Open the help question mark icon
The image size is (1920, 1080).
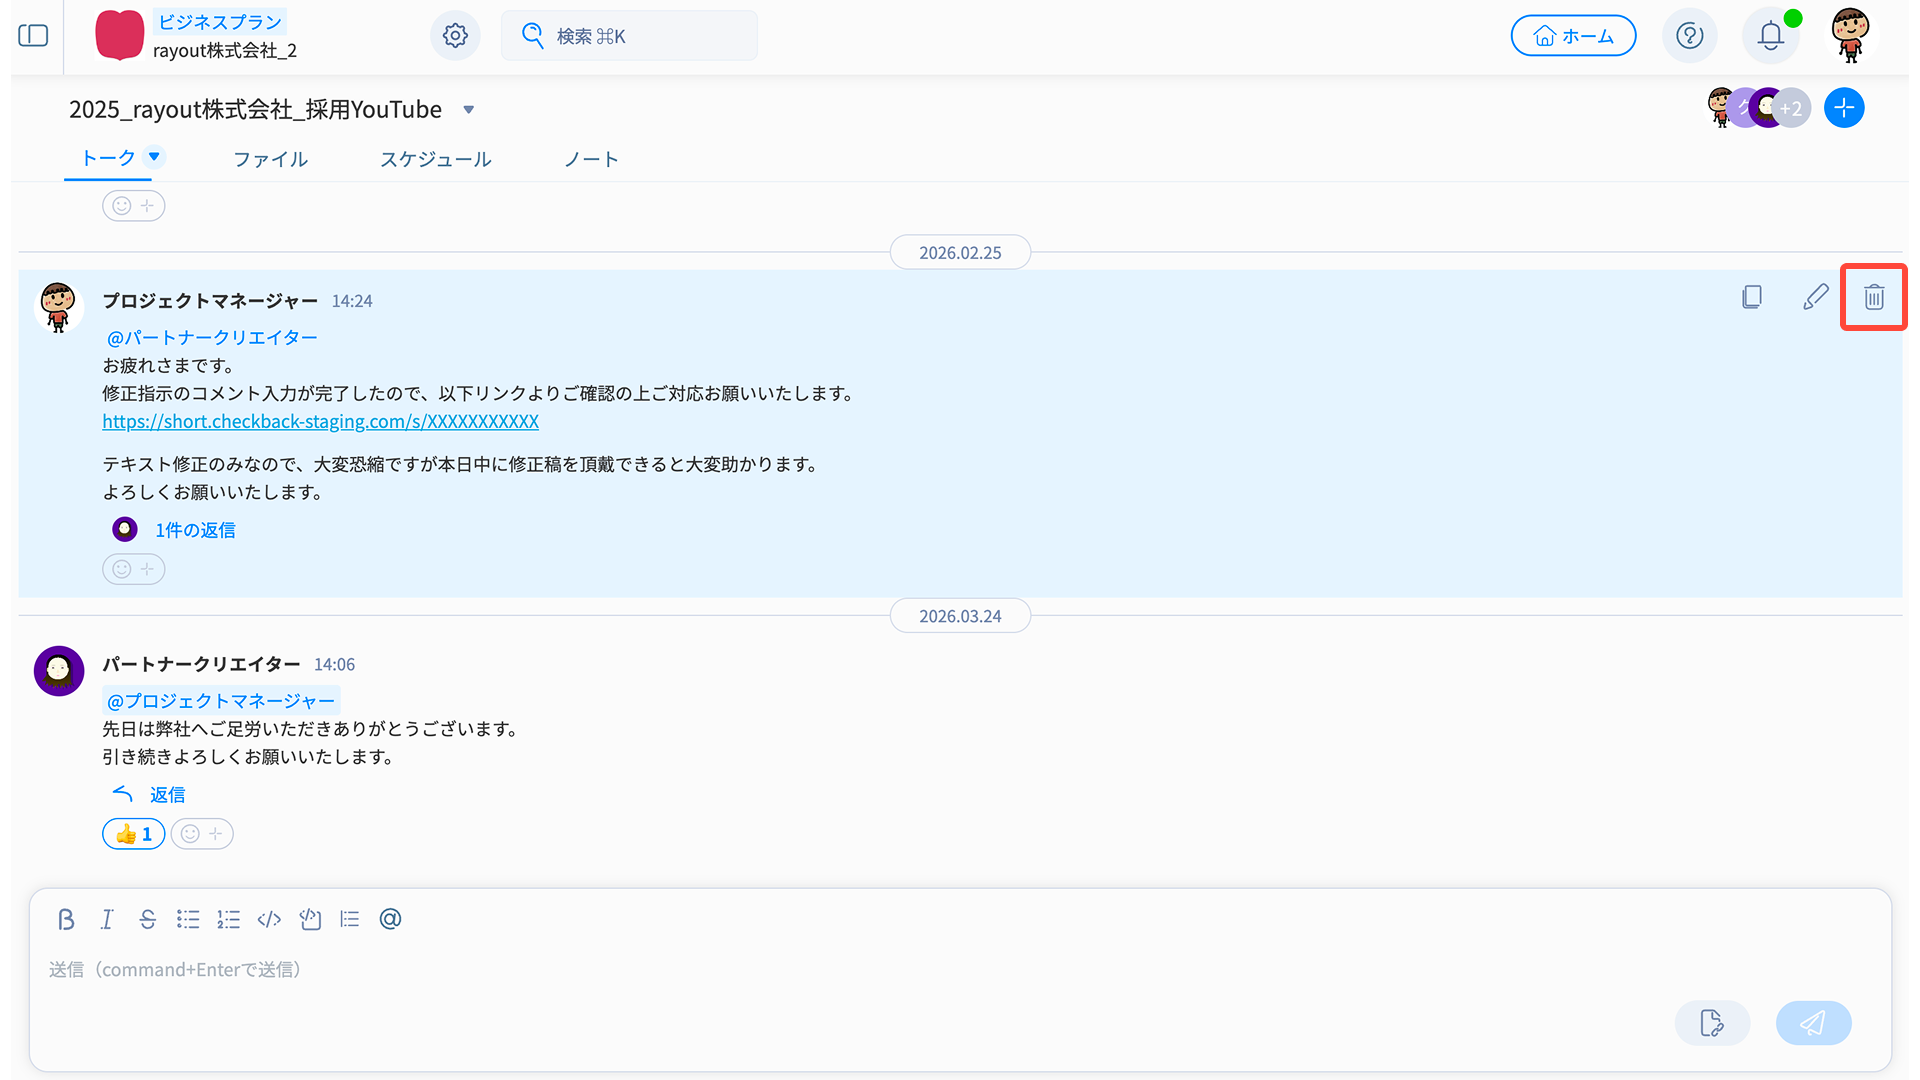[1689, 36]
